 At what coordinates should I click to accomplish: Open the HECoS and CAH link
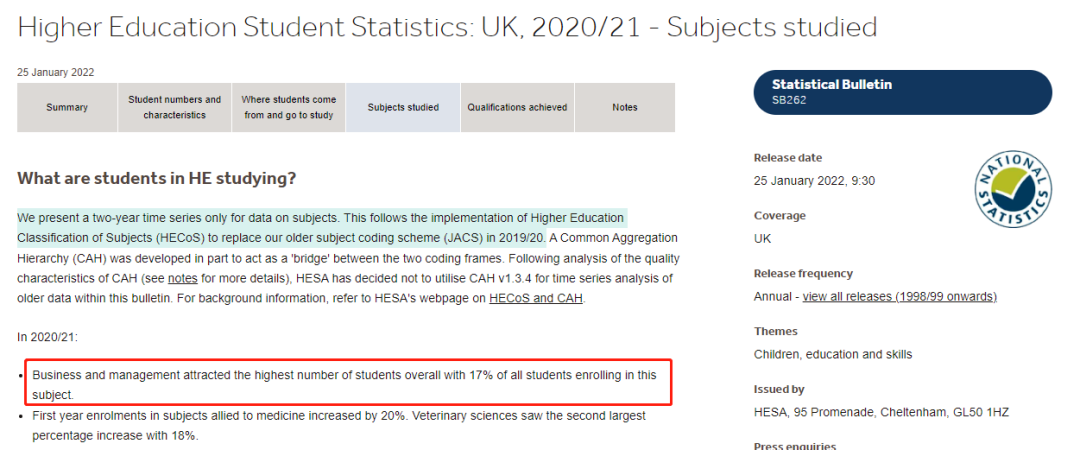coord(536,299)
